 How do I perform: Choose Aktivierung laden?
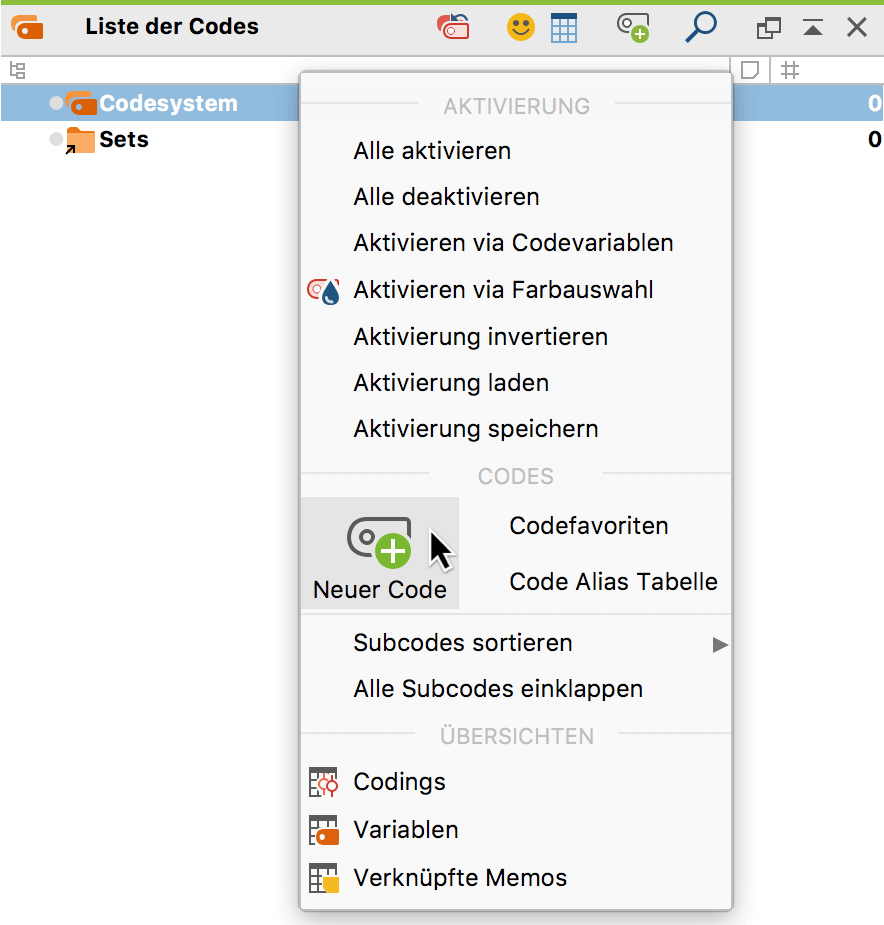coord(451,383)
